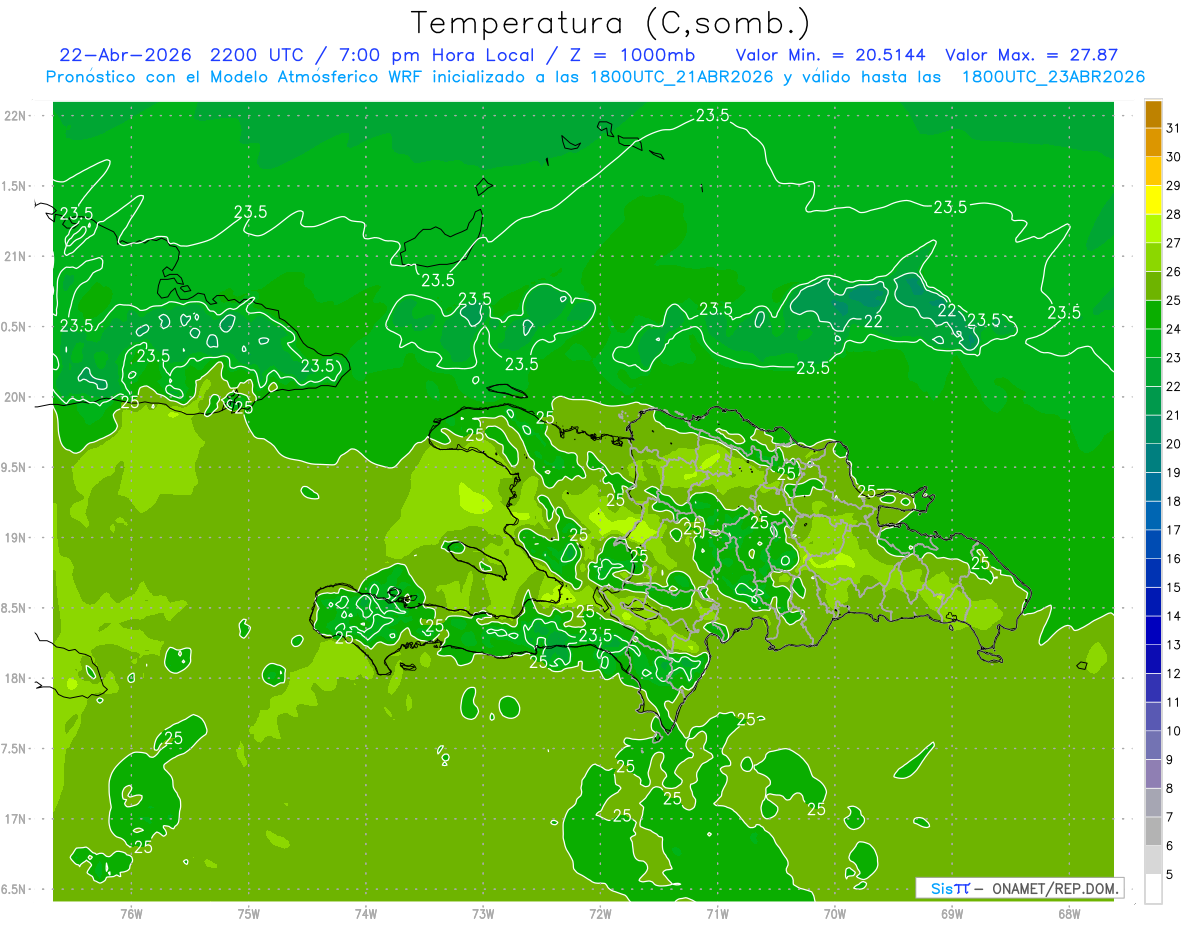Click the 72W longitude axis label
Image resolution: width=1200 pixels, height=927 pixels.
[x=600, y=913]
